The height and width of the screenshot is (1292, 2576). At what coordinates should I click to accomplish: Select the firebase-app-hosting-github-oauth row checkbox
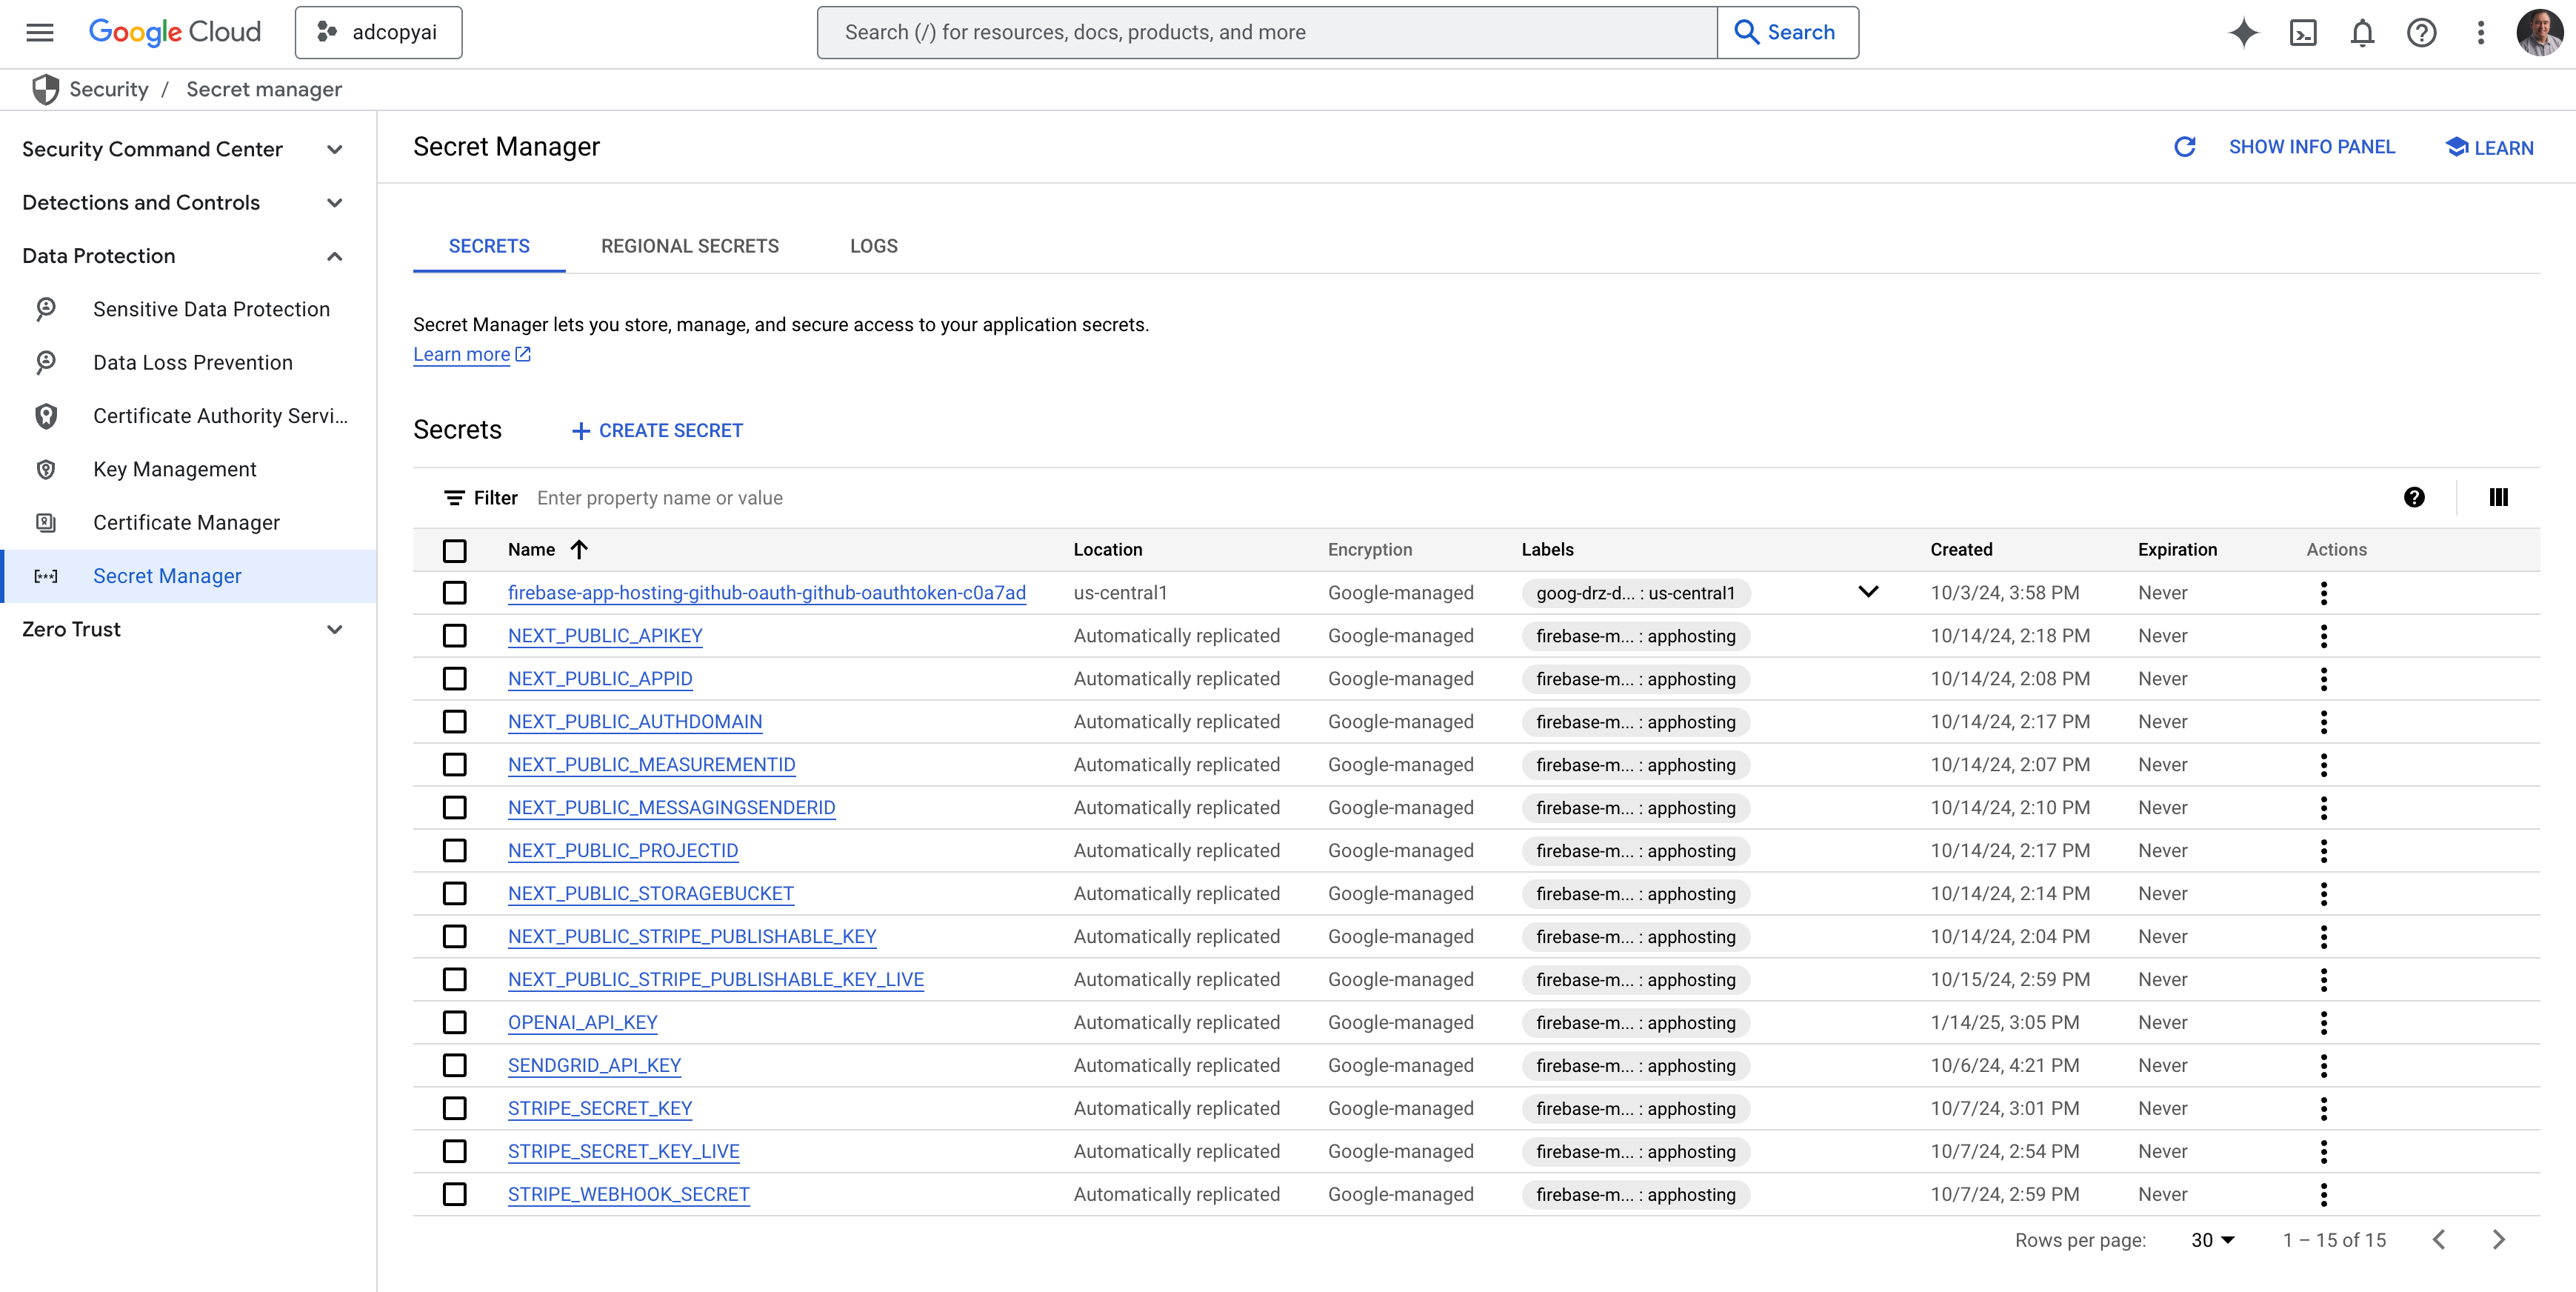click(x=455, y=593)
